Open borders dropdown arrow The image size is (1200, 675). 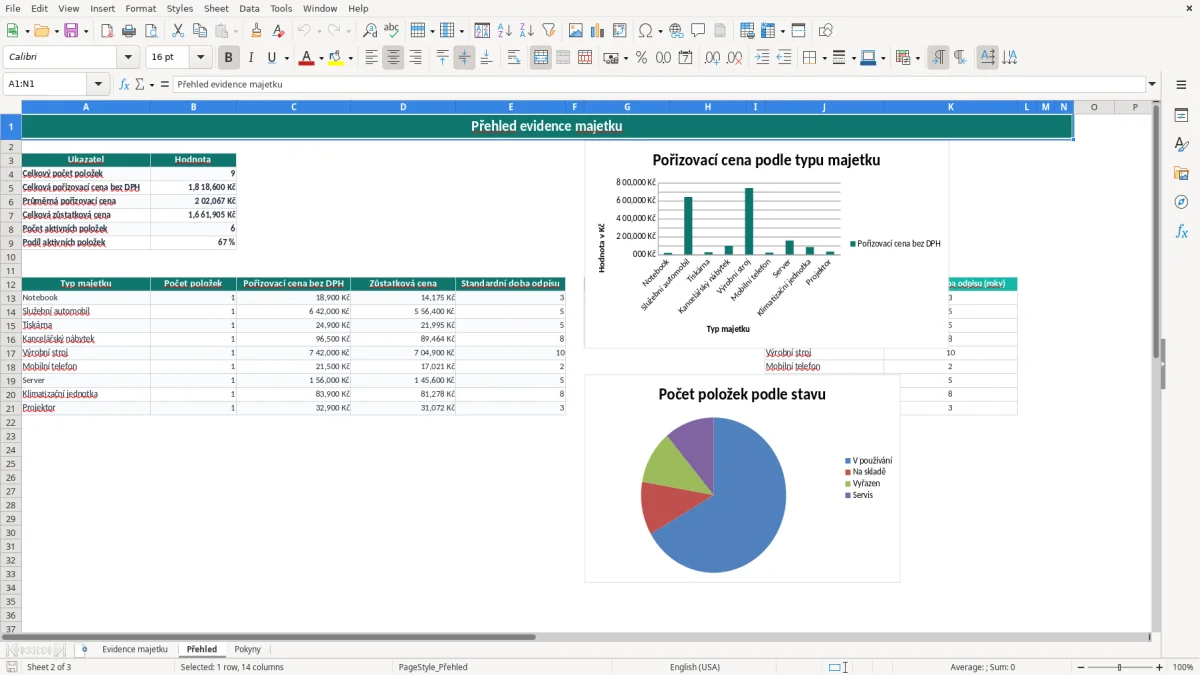823,58
